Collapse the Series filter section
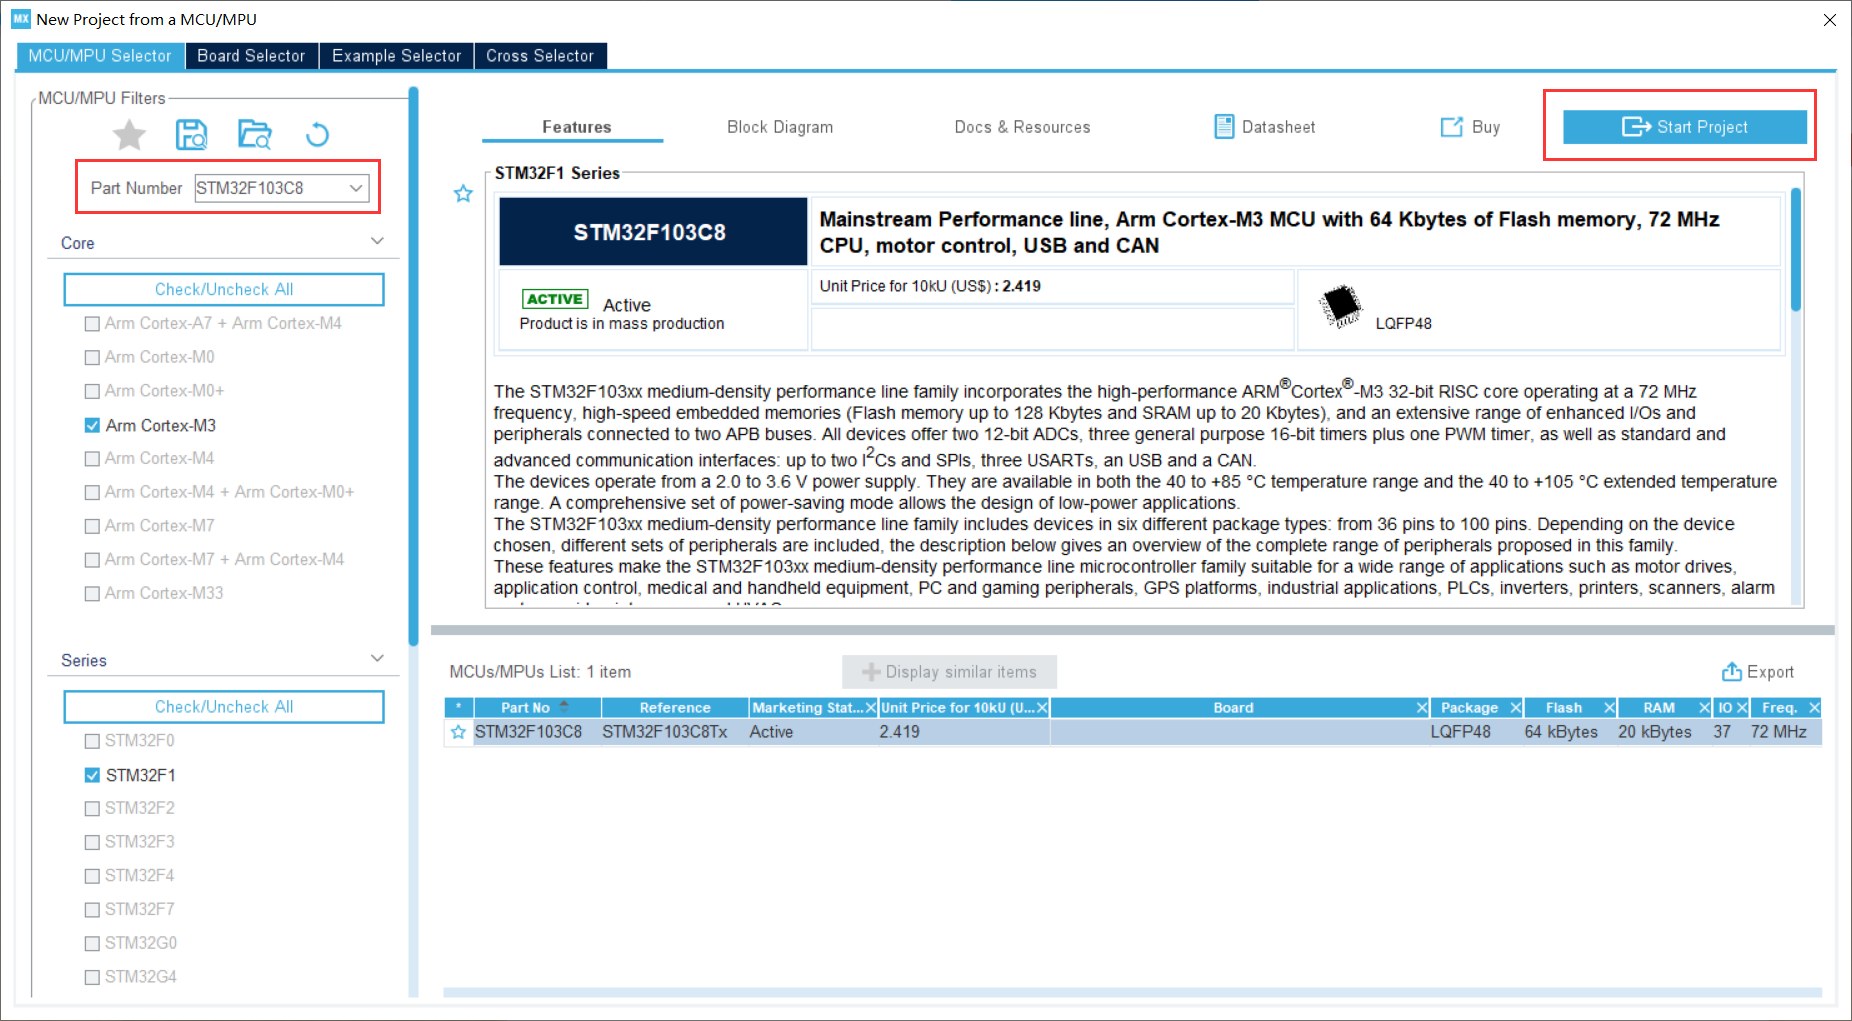1852x1021 pixels. point(377,658)
